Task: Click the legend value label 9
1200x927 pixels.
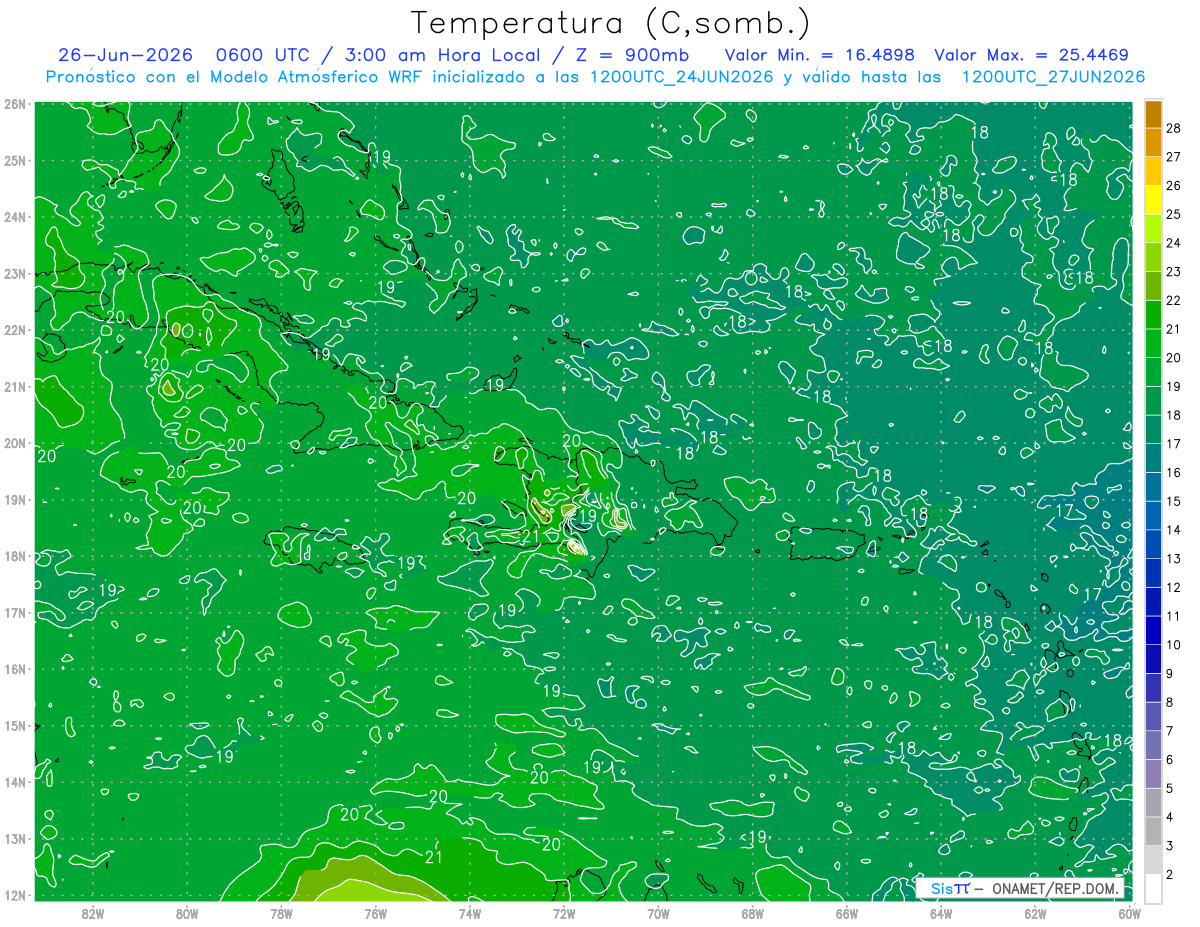Action: pos(1170,674)
